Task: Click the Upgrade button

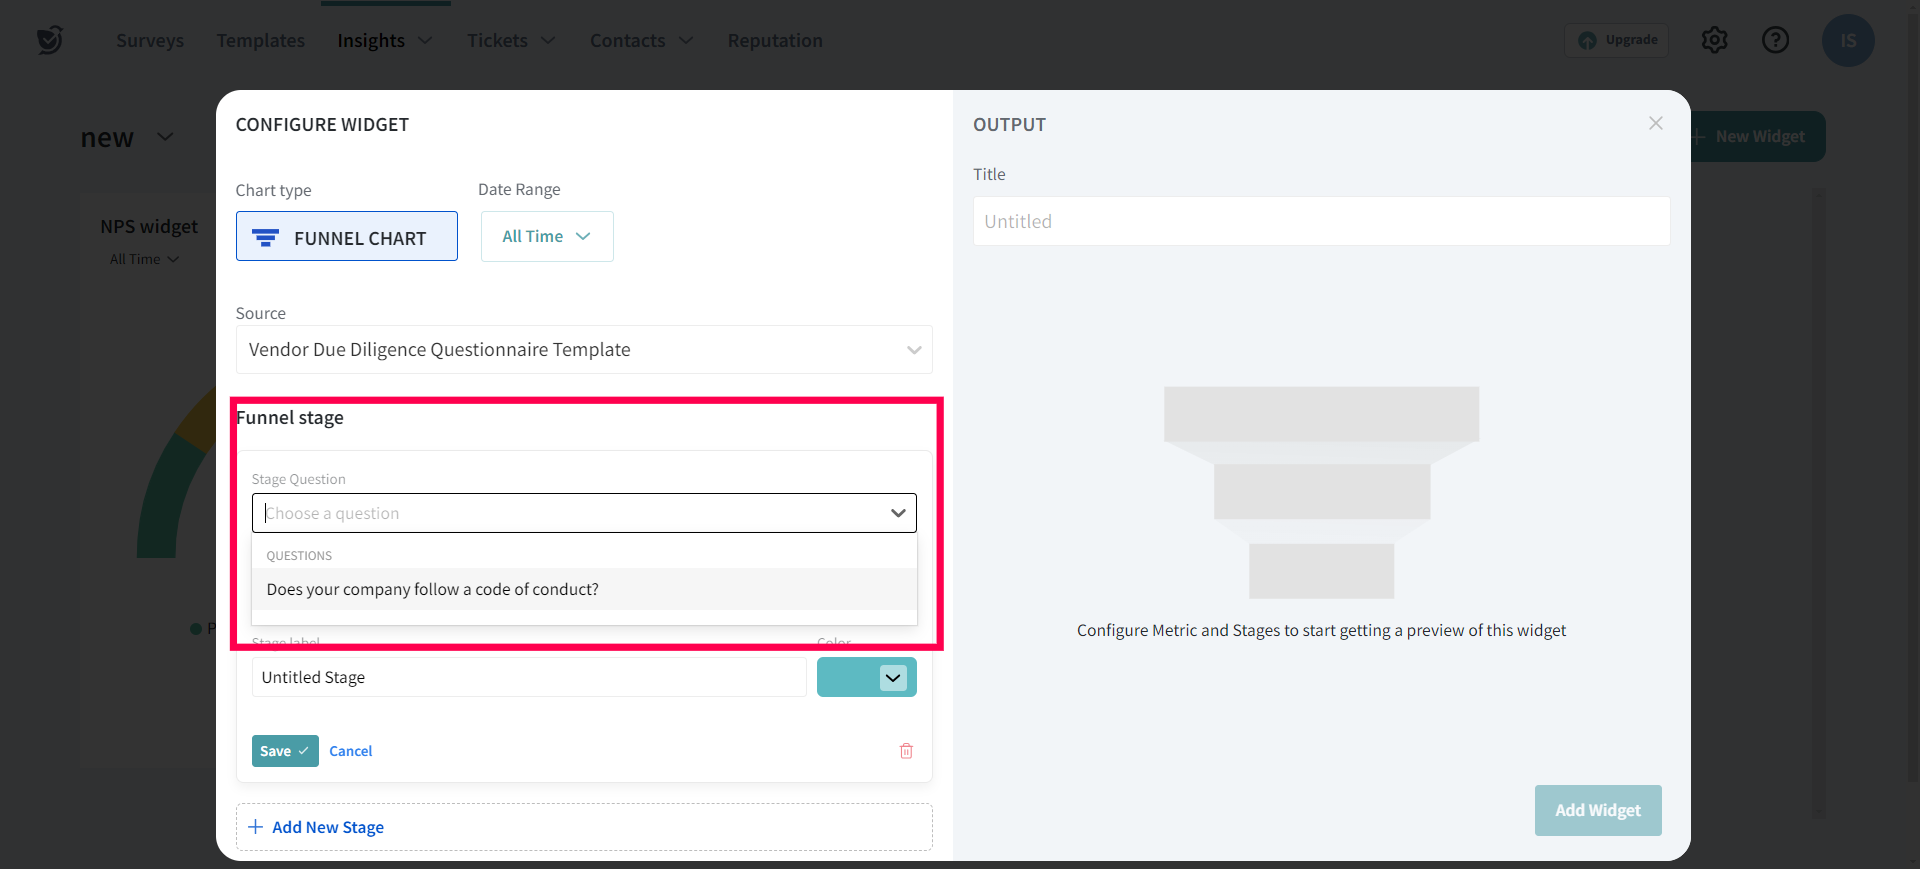Action: click(x=1617, y=40)
